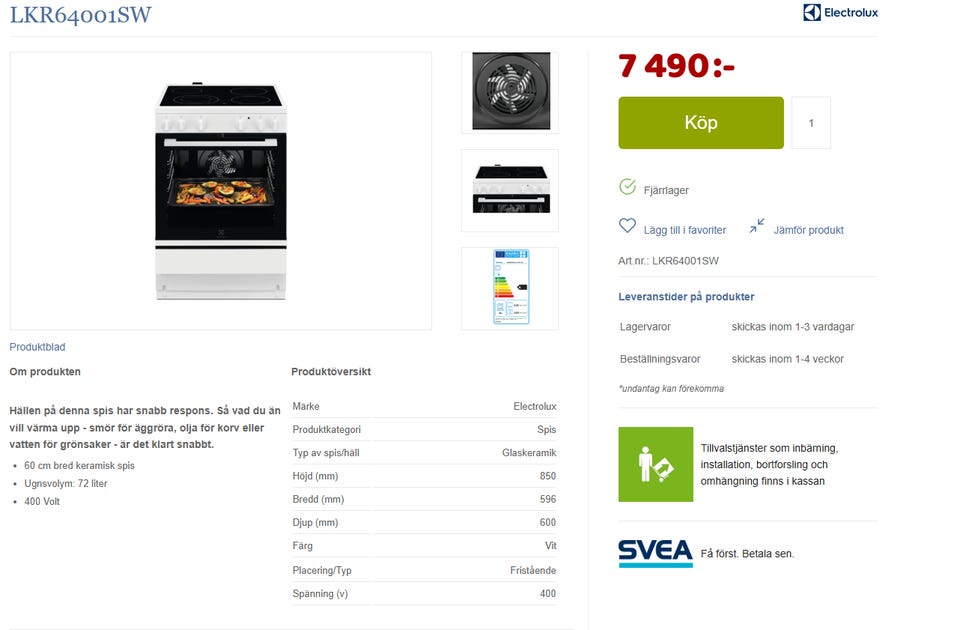Click Jämför produkt link
The image size is (960, 630).
pos(808,230)
